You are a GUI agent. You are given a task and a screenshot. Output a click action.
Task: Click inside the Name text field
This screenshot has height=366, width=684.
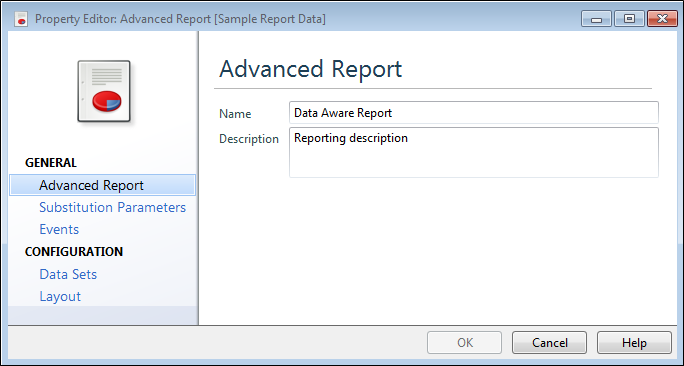(x=474, y=113)
